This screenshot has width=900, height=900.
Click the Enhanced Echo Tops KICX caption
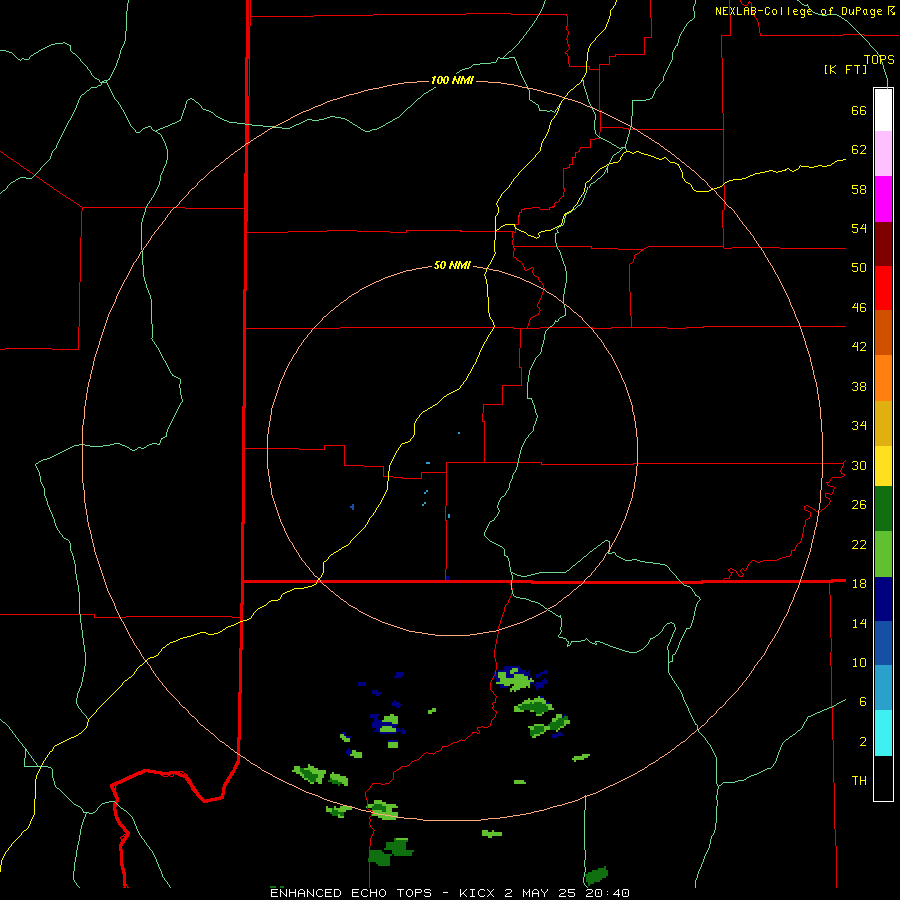(x=450, y=893)
